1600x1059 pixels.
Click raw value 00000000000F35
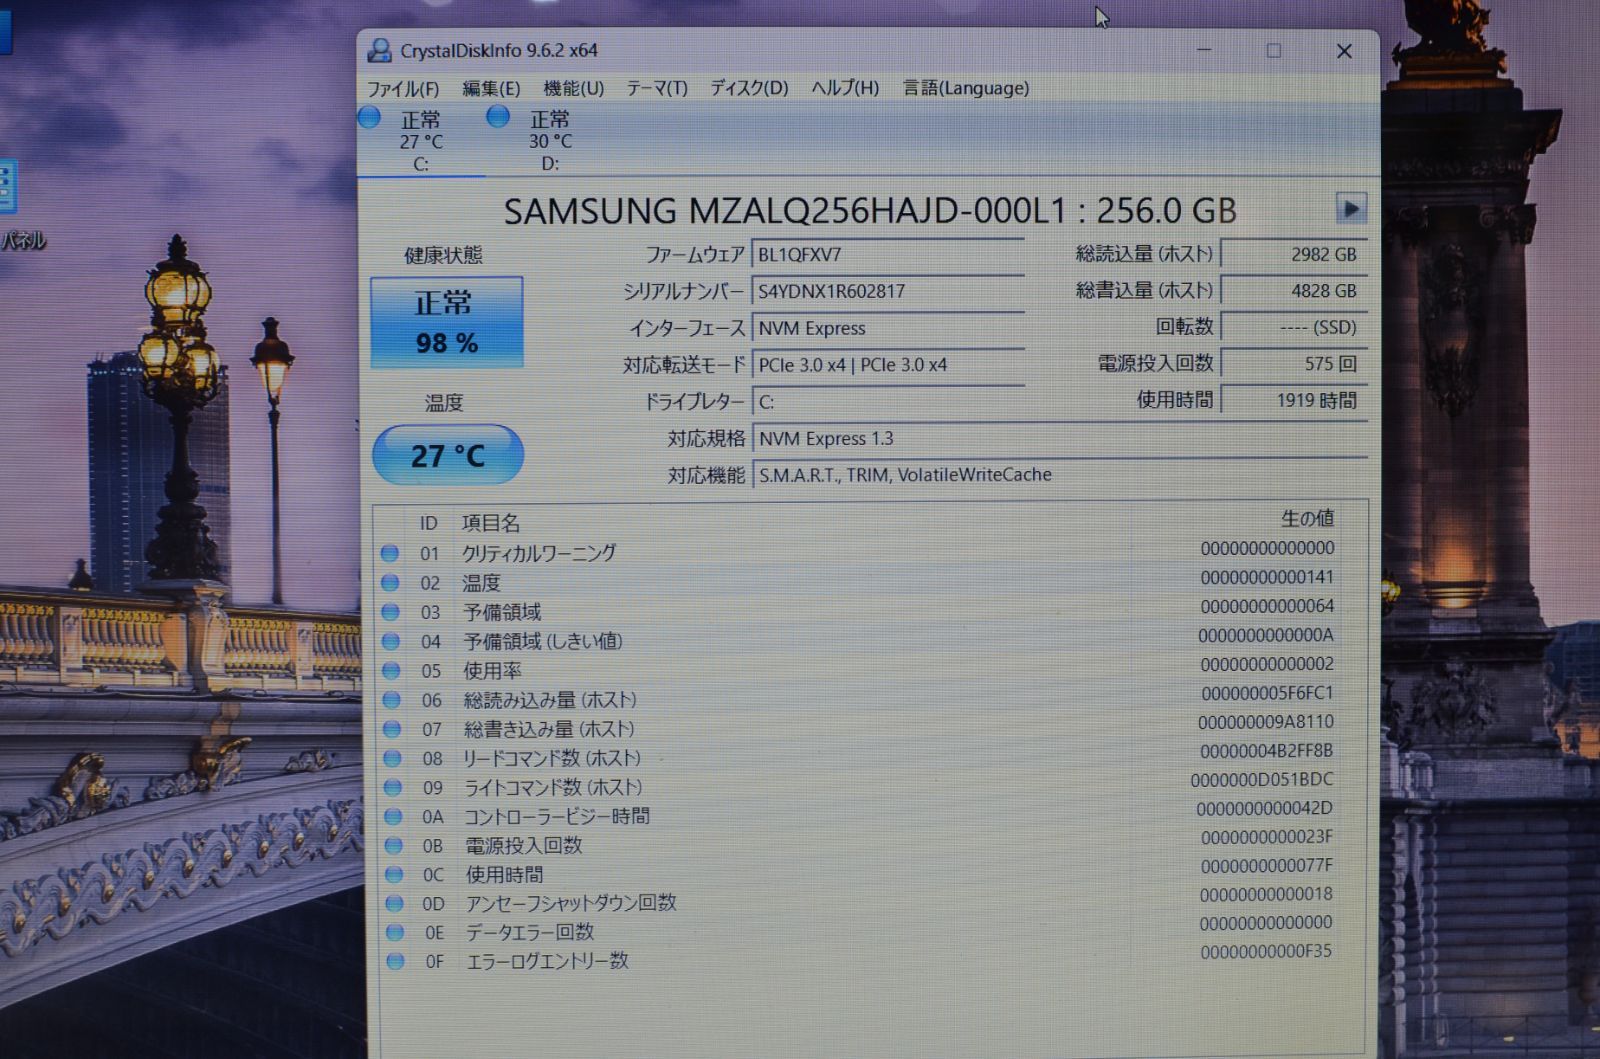coord(1266,951)
